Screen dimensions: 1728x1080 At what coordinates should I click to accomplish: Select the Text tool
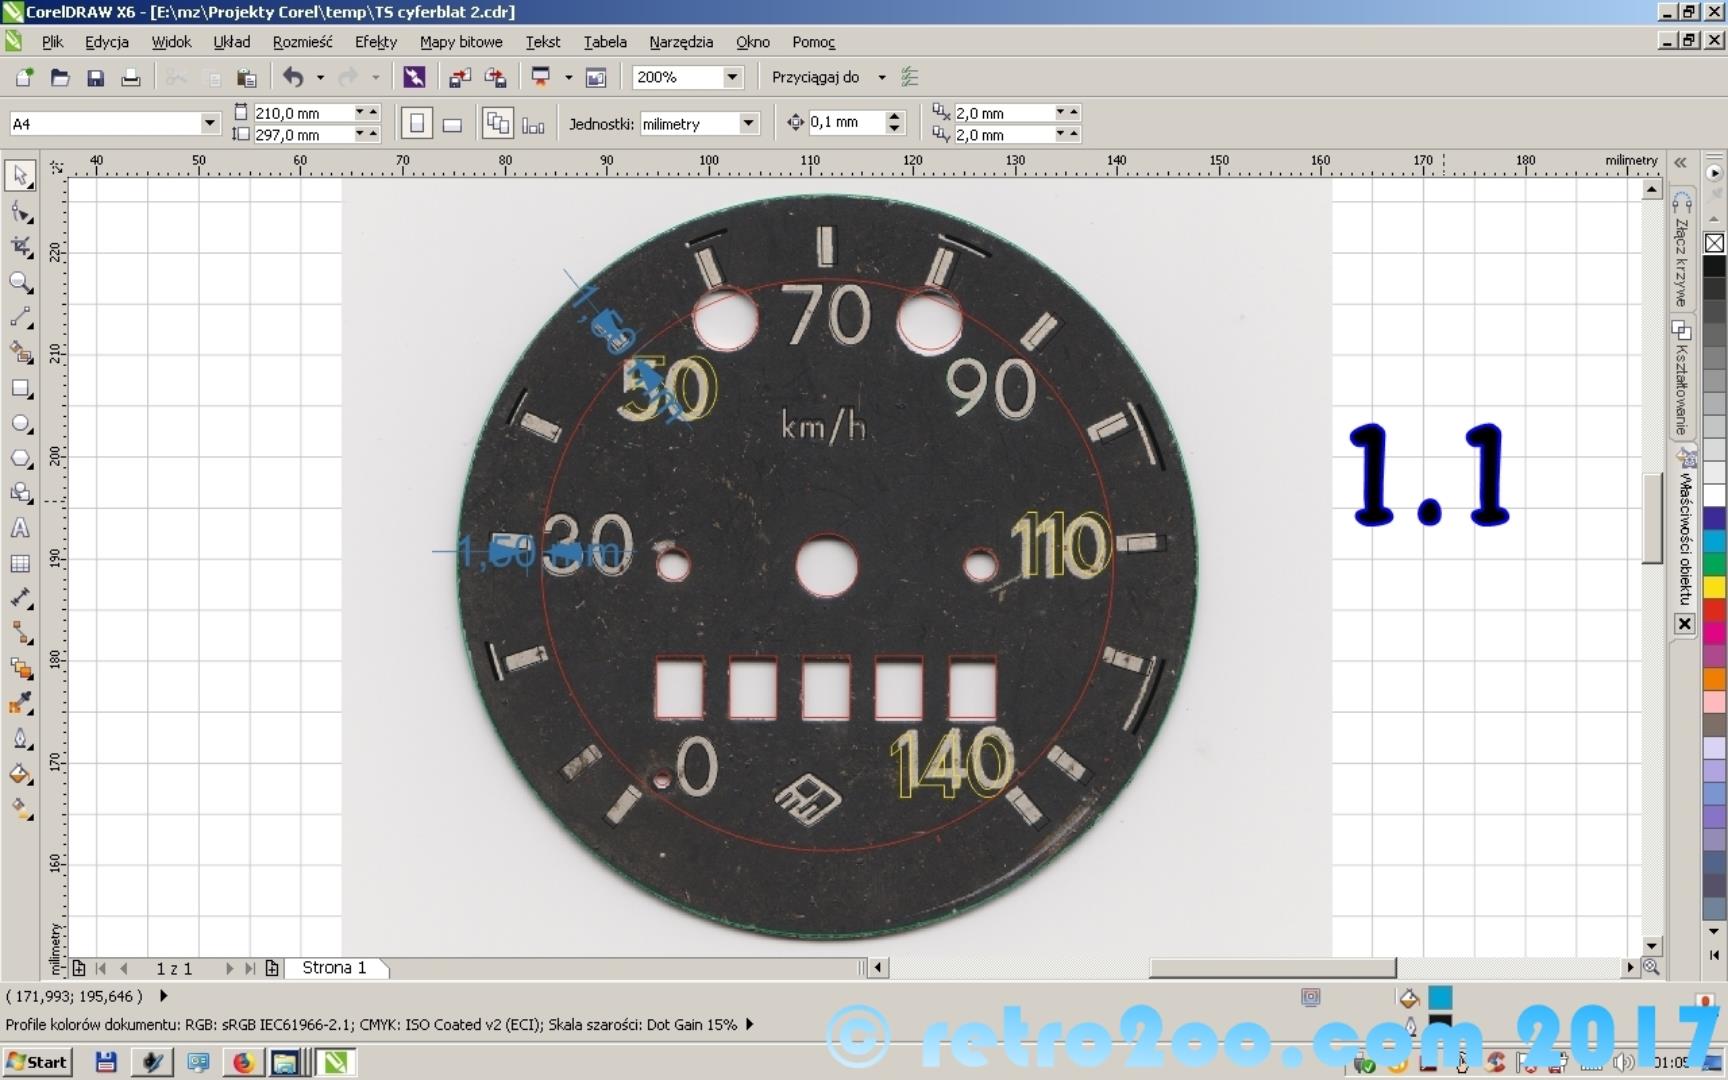click(x=20, y=528)
